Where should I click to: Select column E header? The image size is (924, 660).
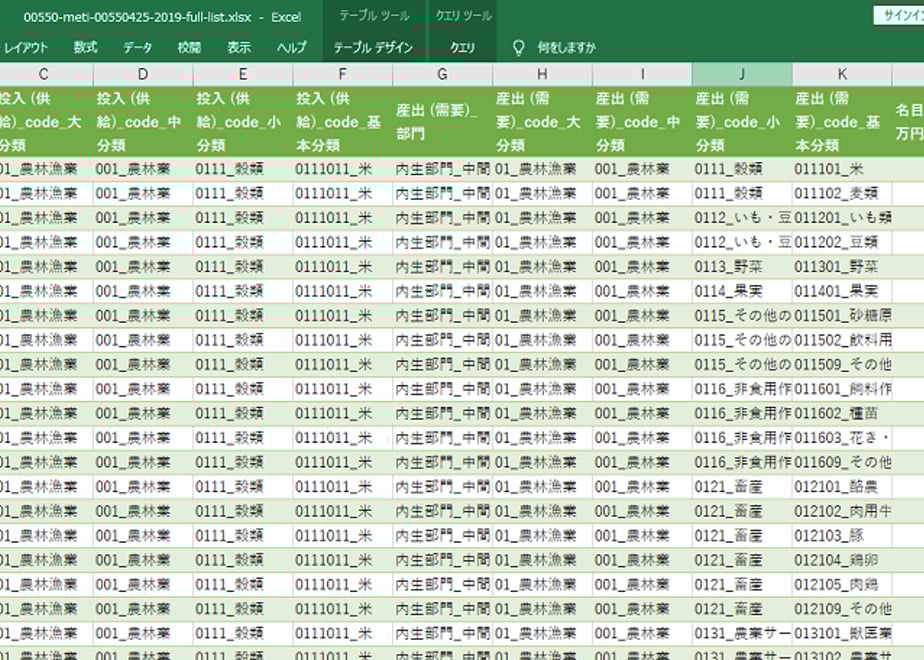coord(243,74)
